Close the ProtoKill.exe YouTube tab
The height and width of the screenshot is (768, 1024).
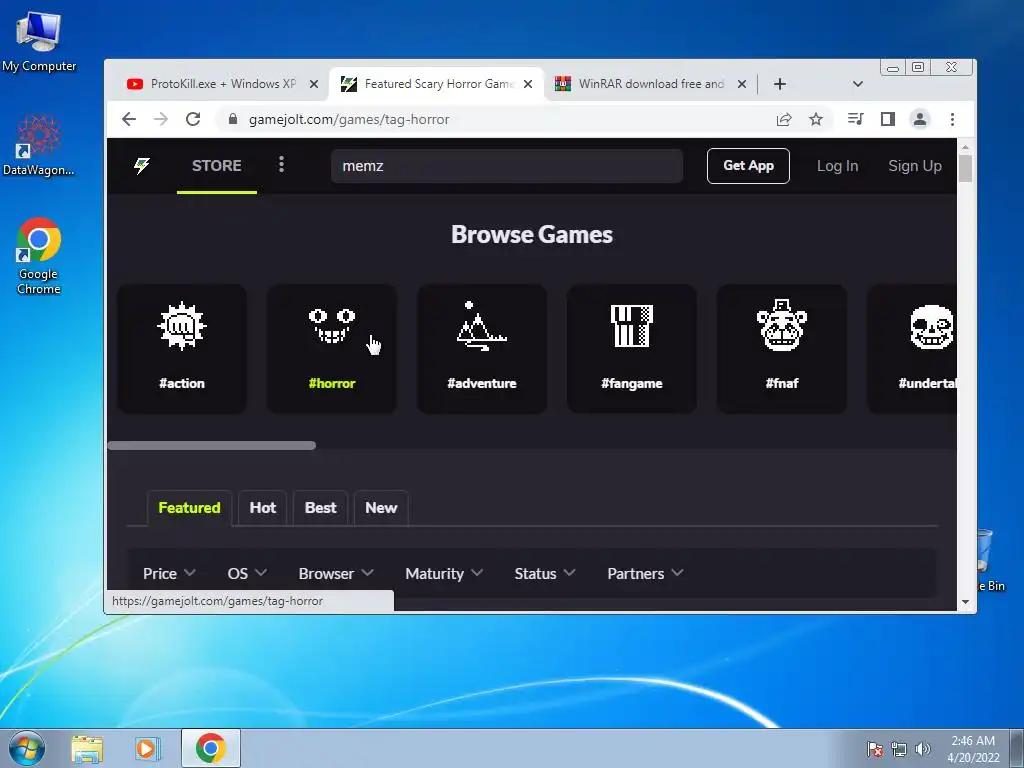tap(313, 84)
